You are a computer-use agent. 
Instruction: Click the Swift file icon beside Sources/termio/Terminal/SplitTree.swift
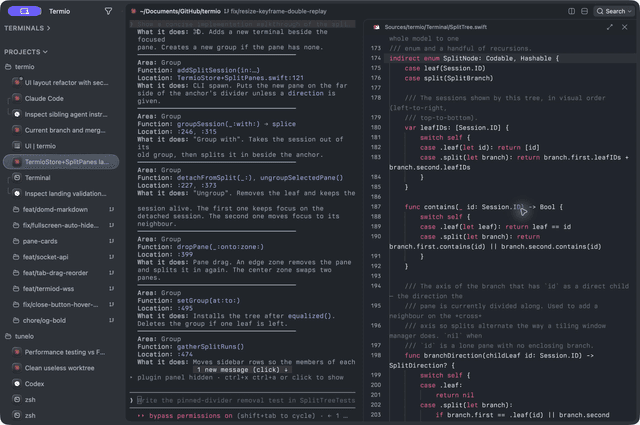[376, 27]
